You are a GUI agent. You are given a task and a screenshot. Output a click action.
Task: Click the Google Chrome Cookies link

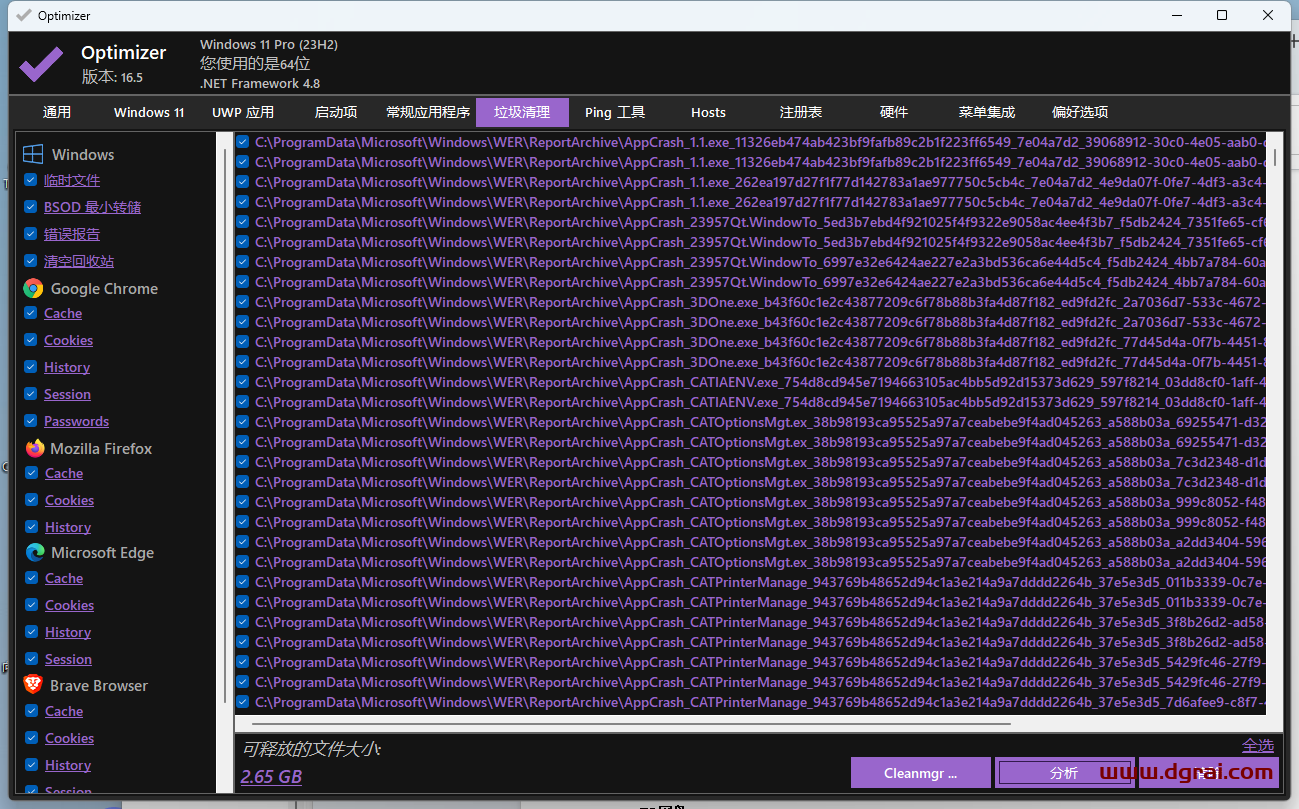pyautogui.click(x=68, y=340)
